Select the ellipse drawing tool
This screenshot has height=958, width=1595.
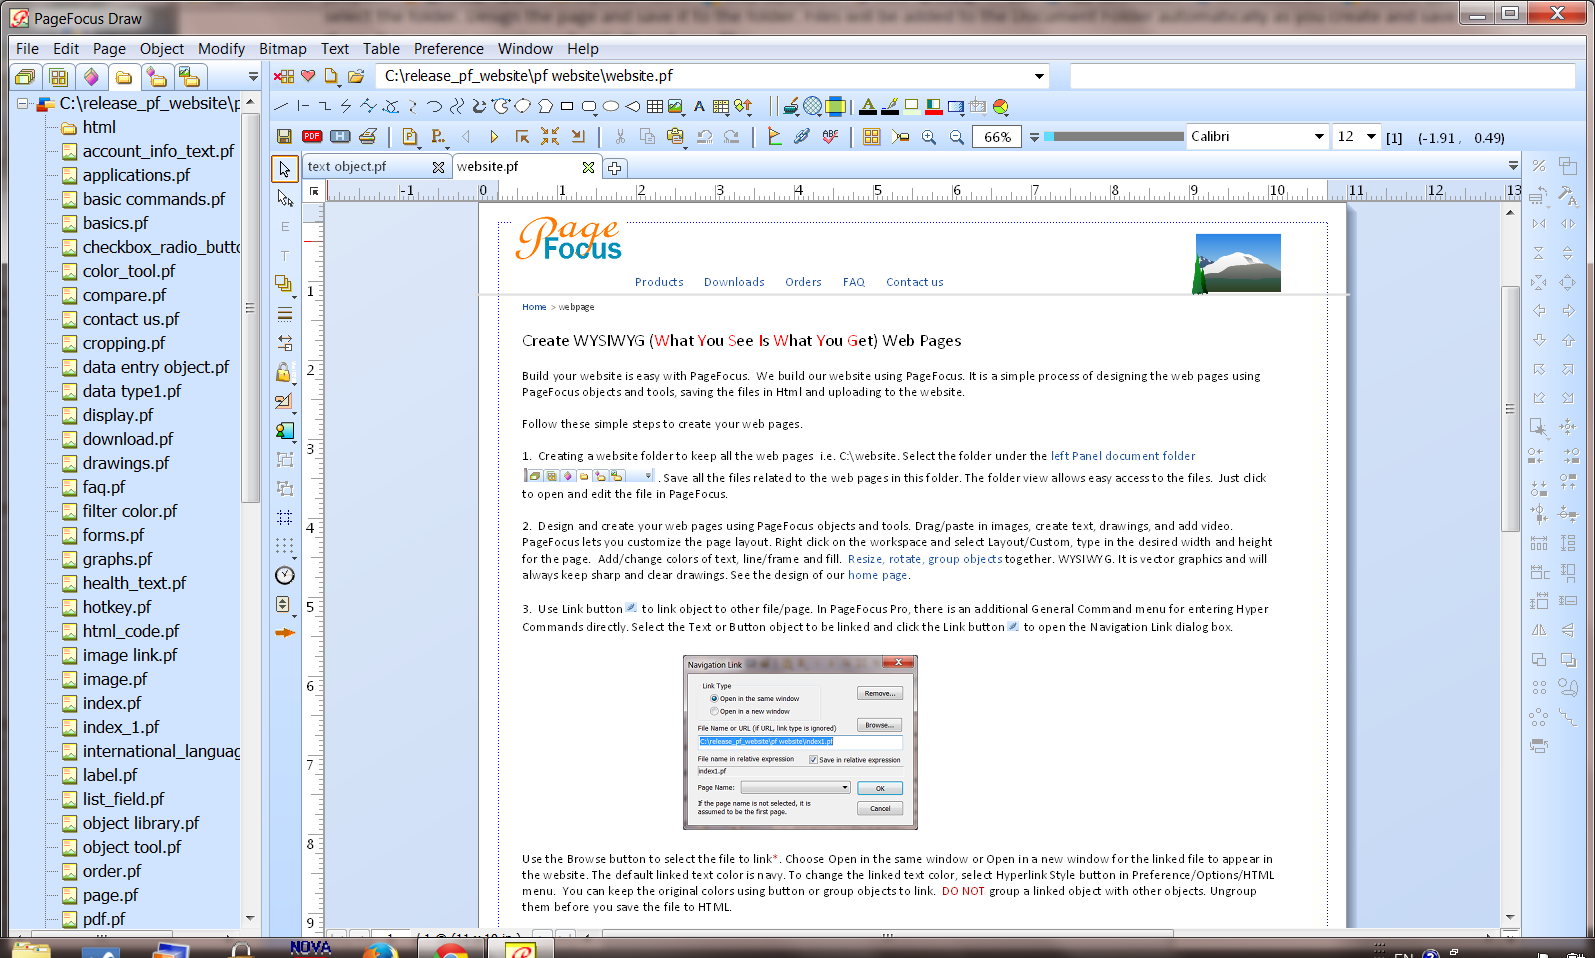coord(611,106)
